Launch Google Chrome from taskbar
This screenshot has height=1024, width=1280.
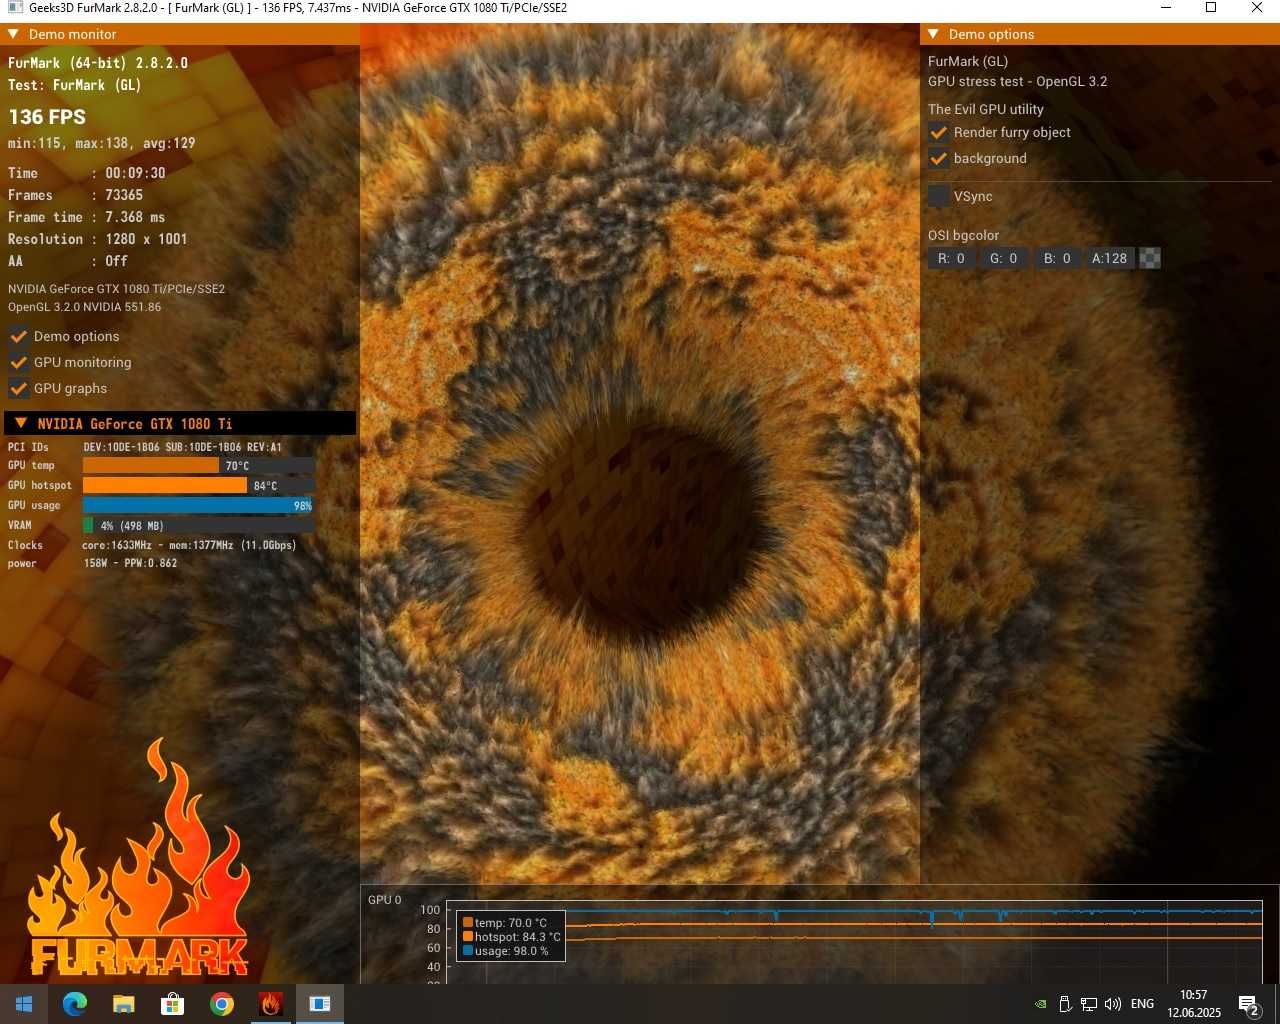pos(222,1004)
